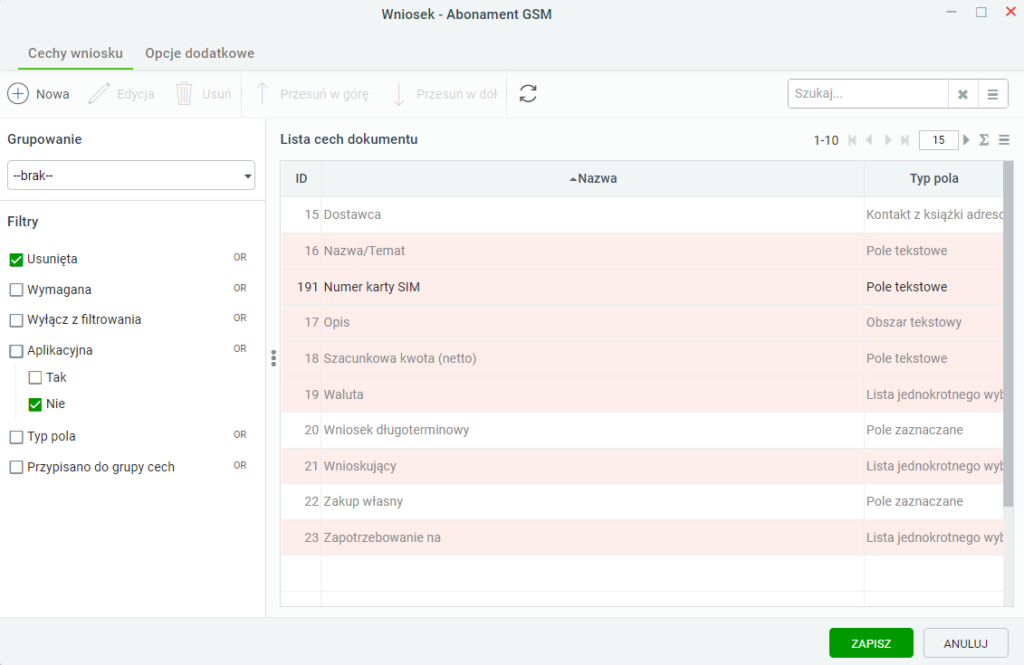
Task: Switch to the Cechy wniosku tab
Action: point(75,54)
